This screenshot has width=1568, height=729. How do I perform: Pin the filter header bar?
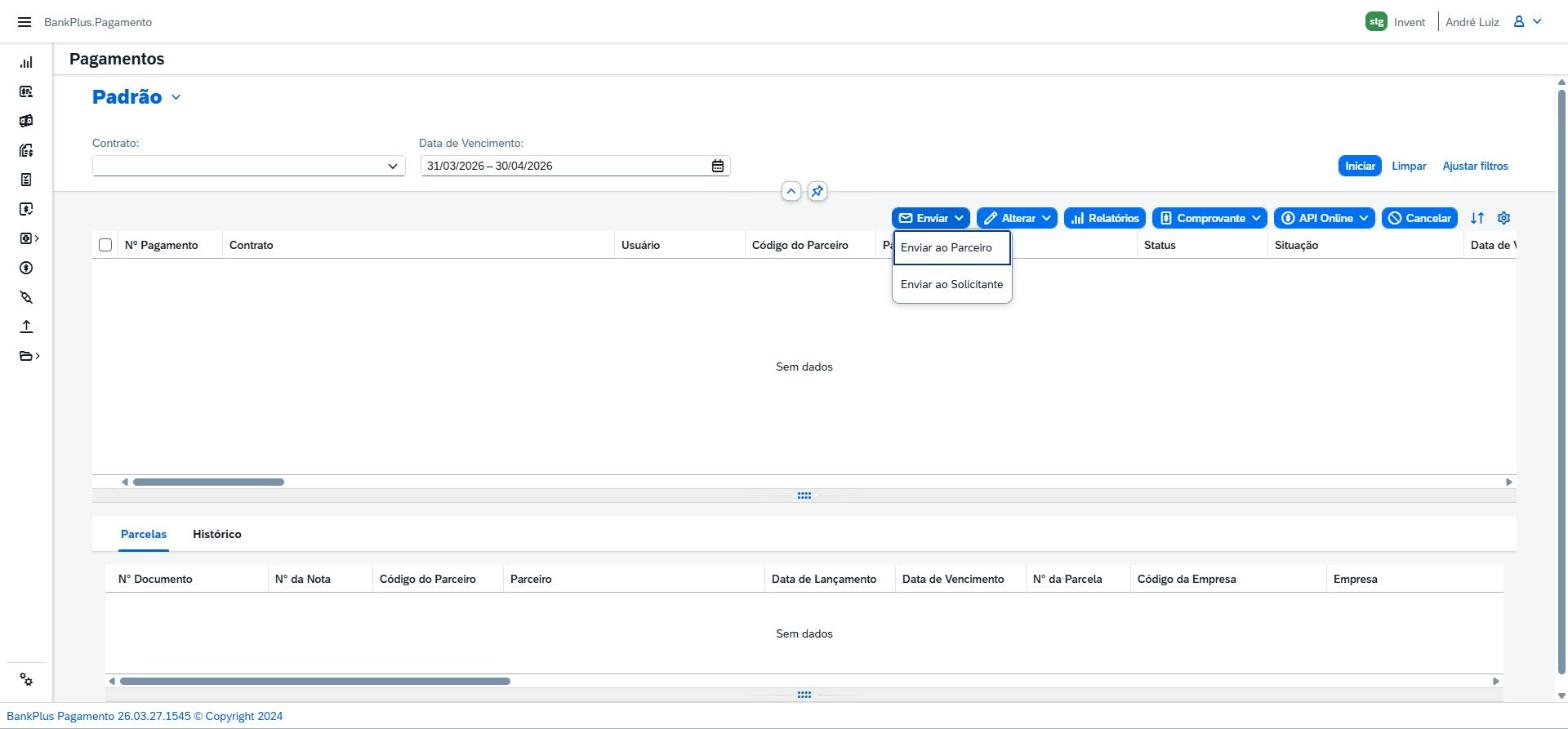[x=817, y=191]
